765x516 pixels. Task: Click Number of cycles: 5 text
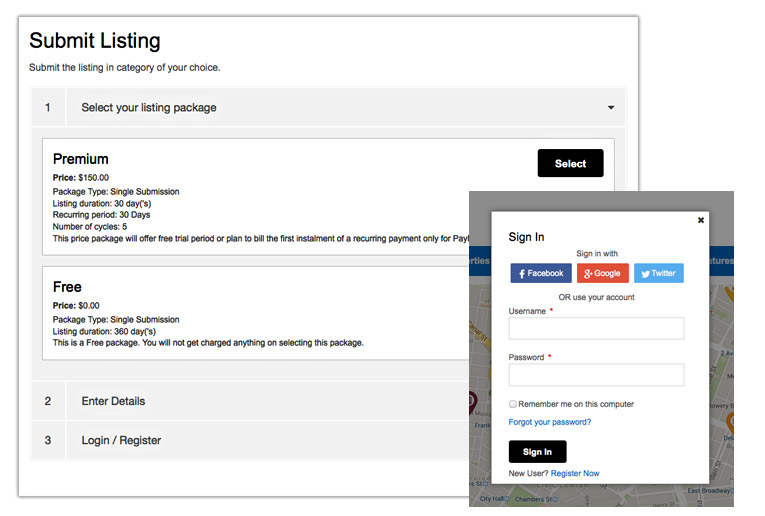pos(89,226)
